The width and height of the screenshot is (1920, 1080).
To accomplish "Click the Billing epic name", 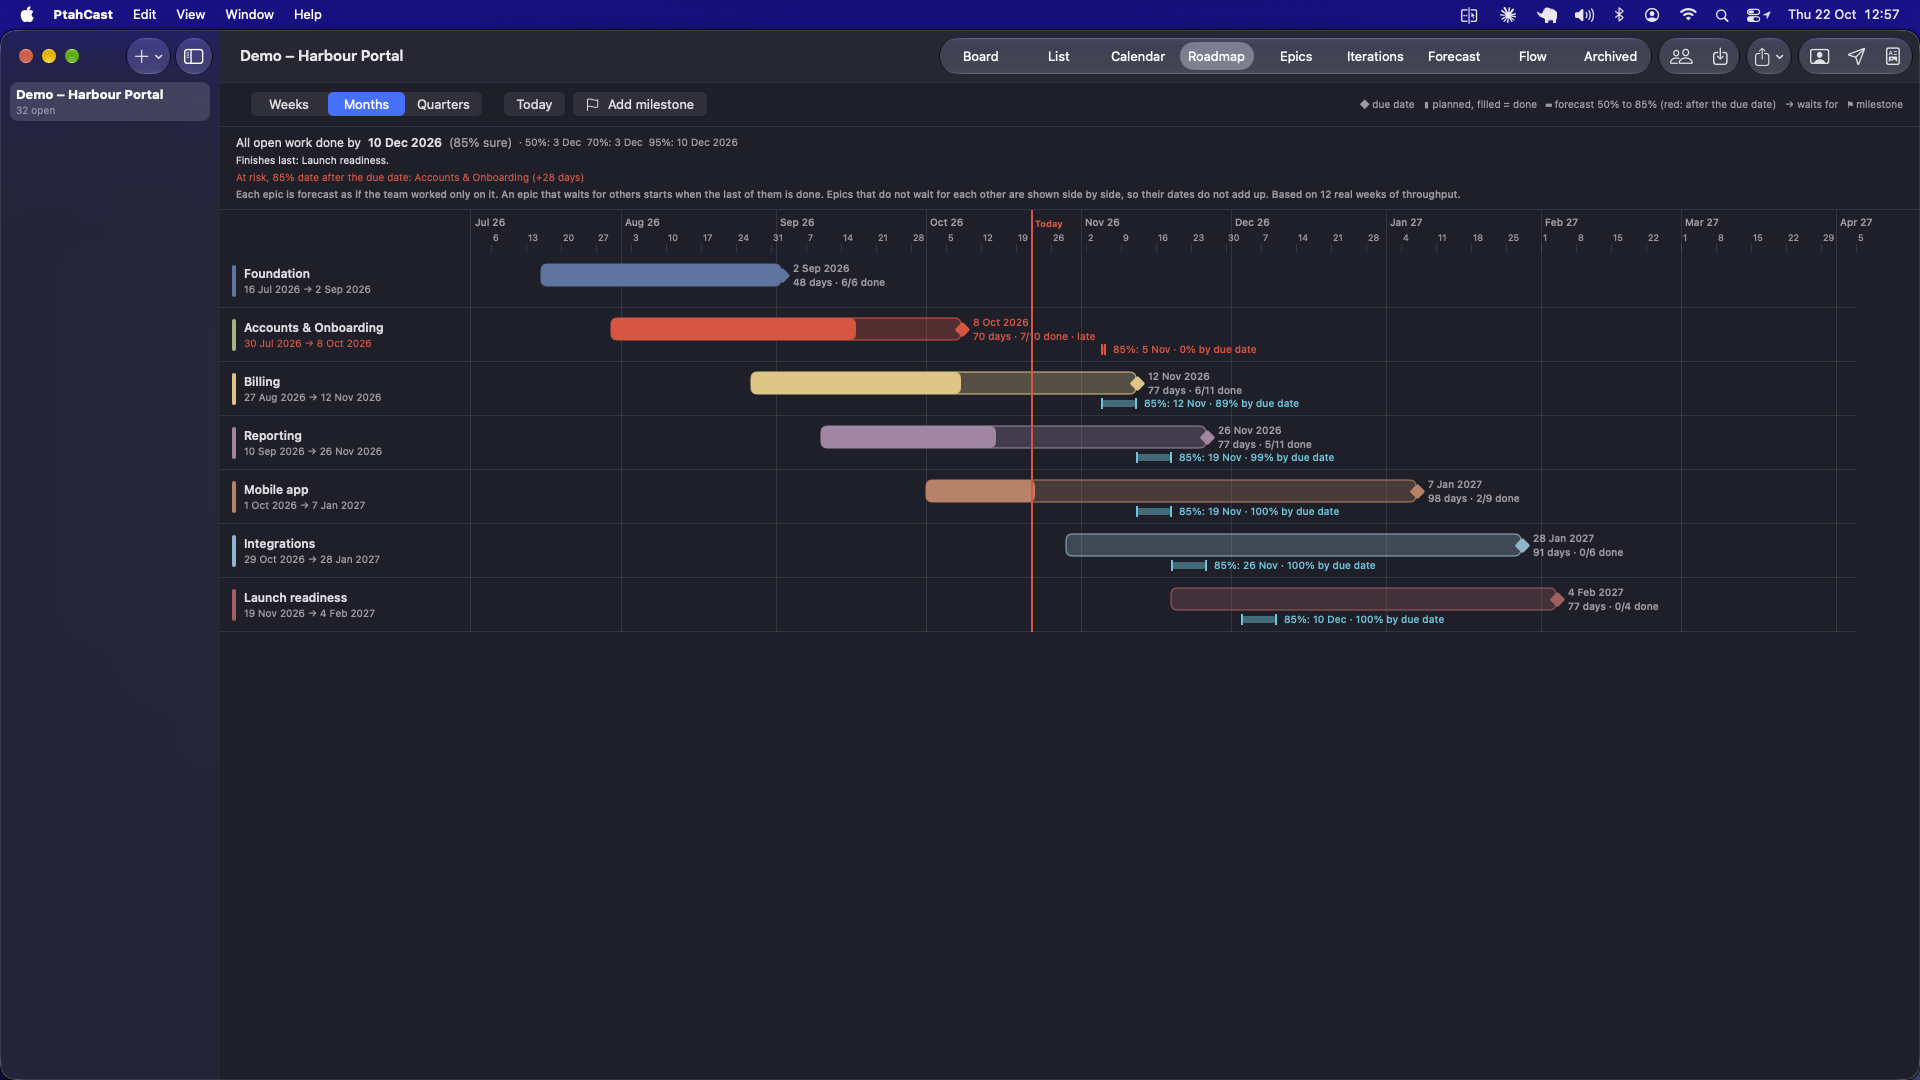I will click(262, 382).
